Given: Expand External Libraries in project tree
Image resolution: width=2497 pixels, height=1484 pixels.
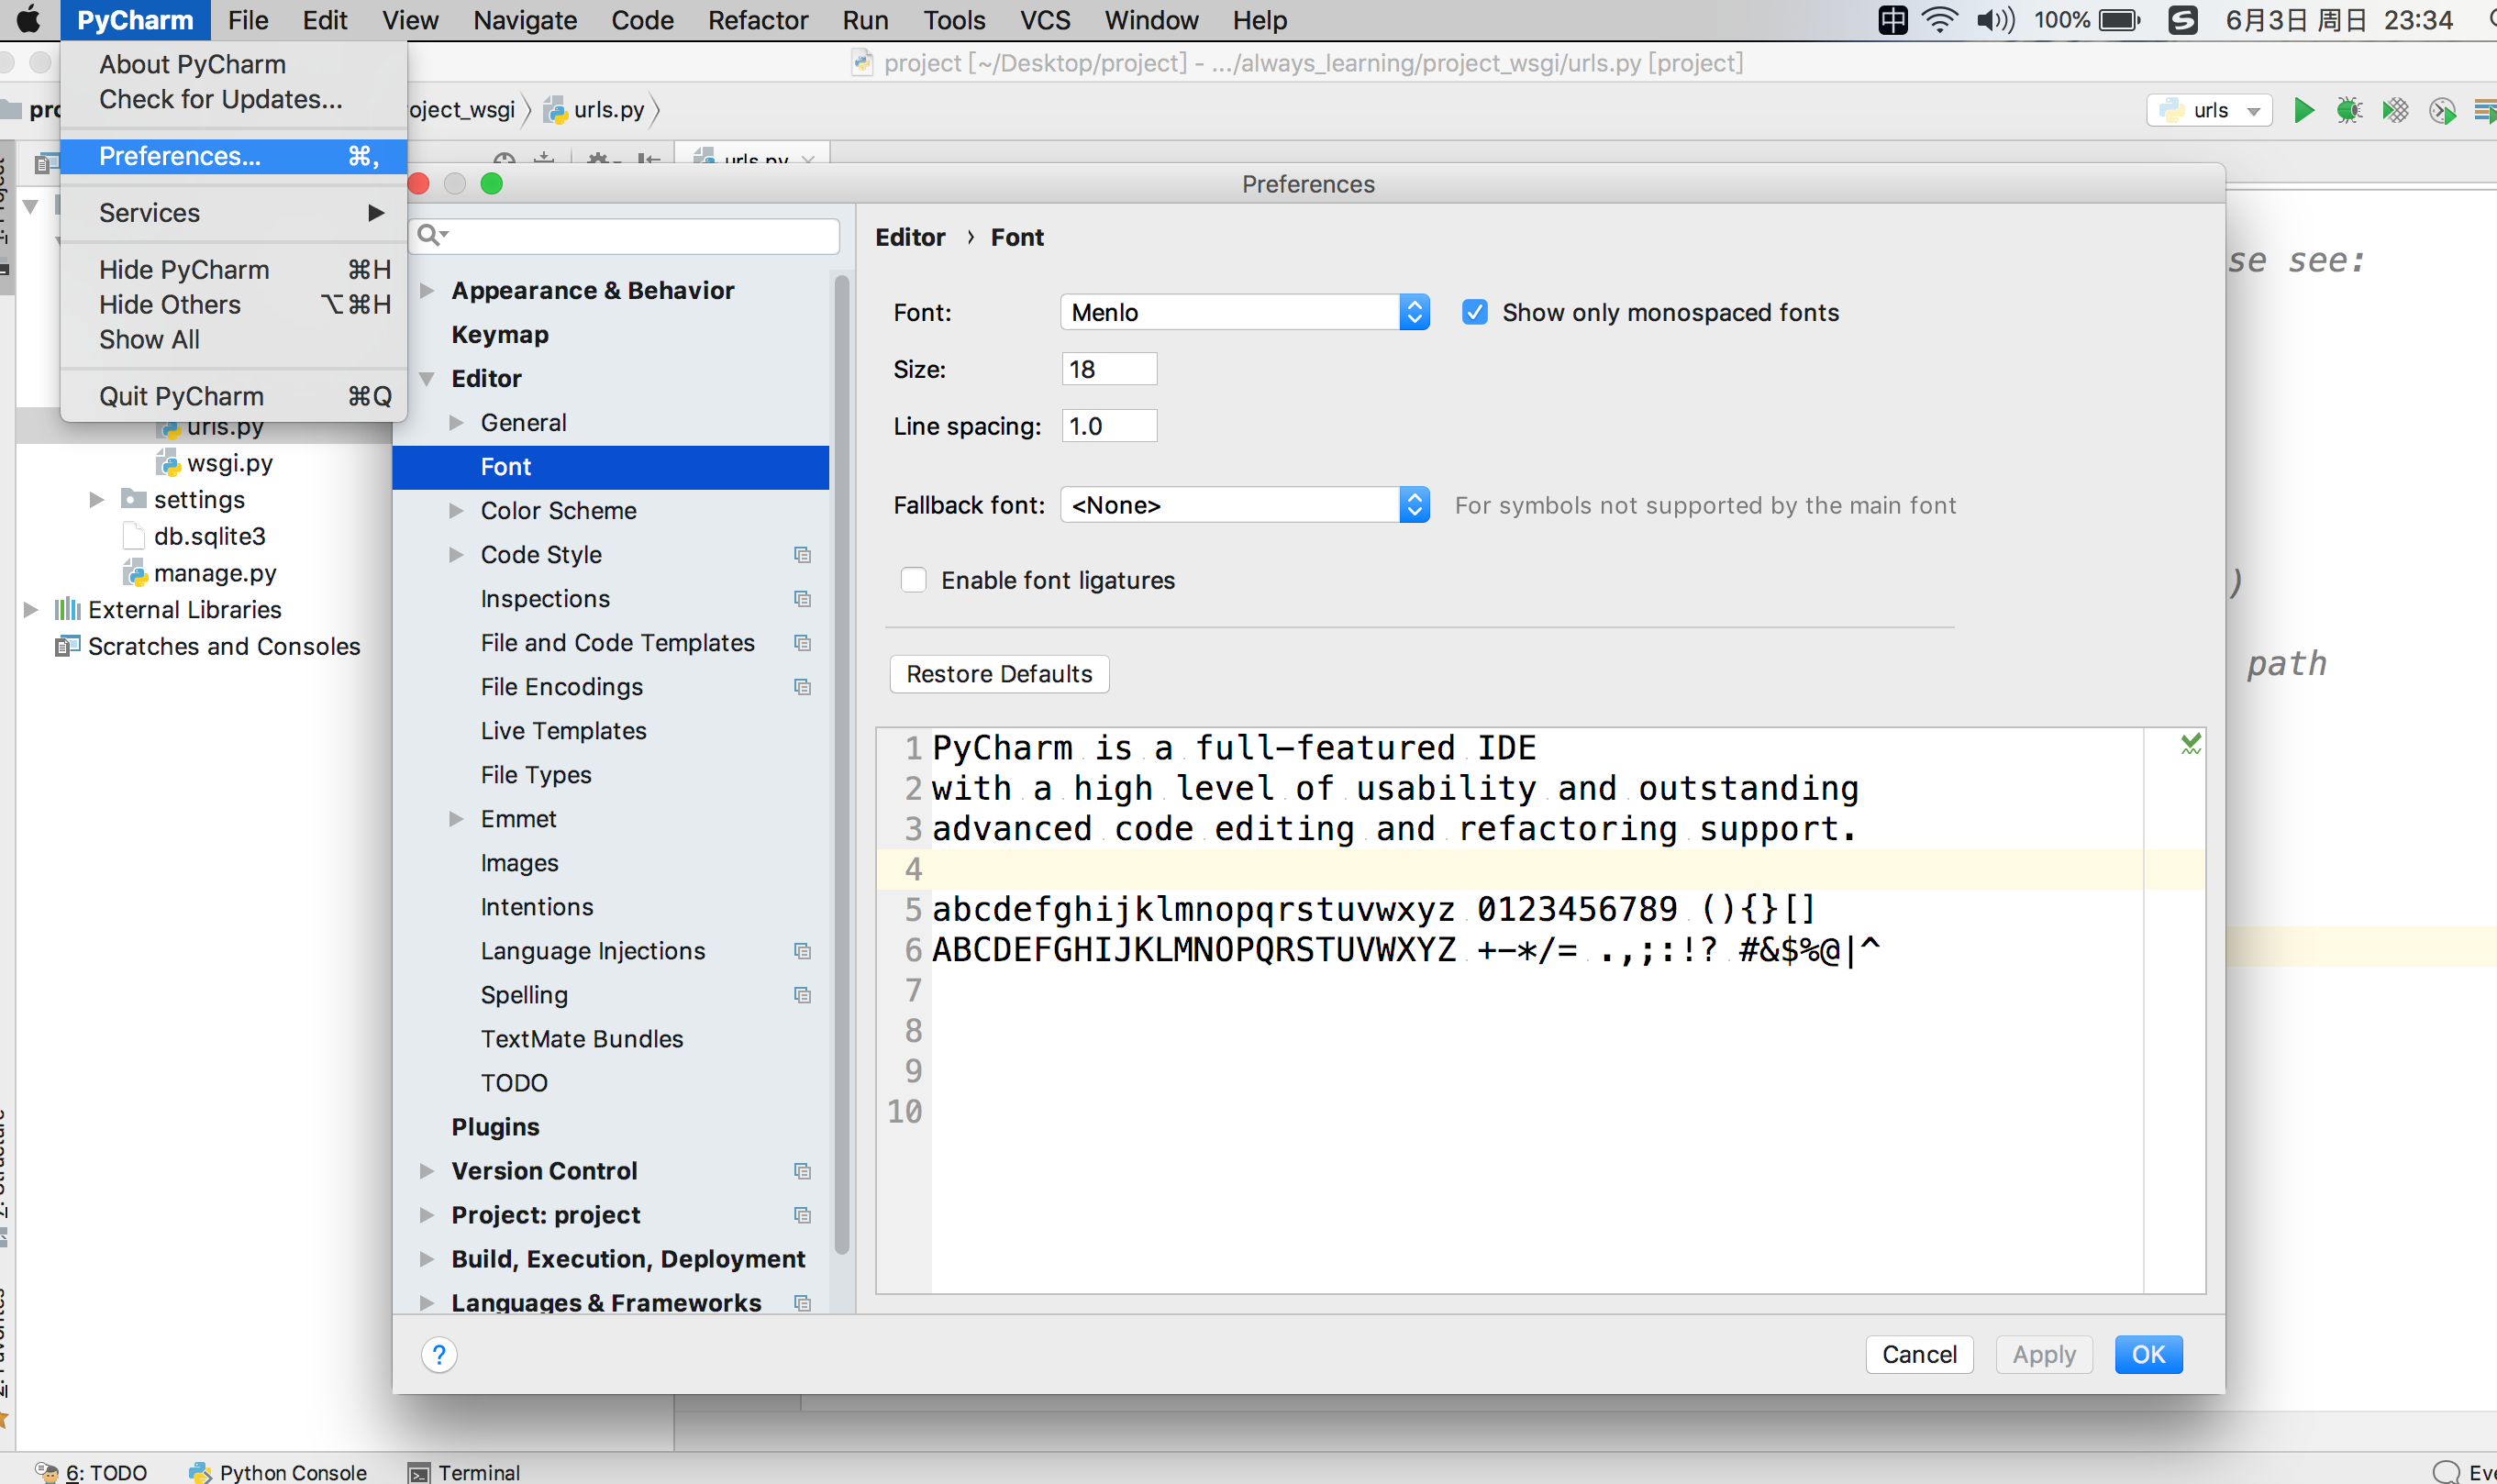Looking at the screenshot, I should pyautogui.click(x=31, y=610).
